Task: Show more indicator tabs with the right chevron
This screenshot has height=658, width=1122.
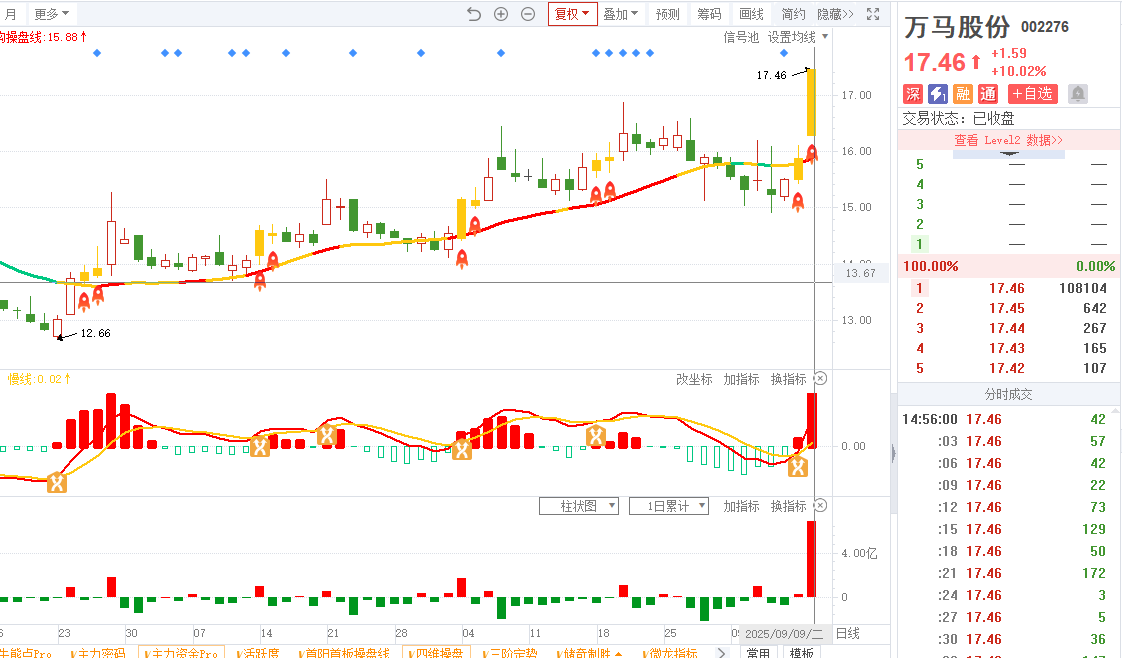Action: pos(721,653)
